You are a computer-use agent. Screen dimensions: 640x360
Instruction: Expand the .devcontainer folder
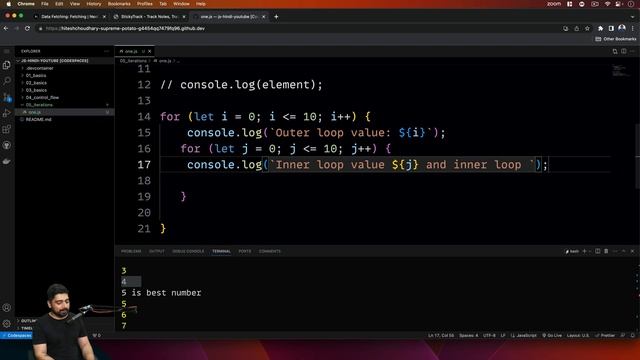pyautogui.click(x=64, y=68)
